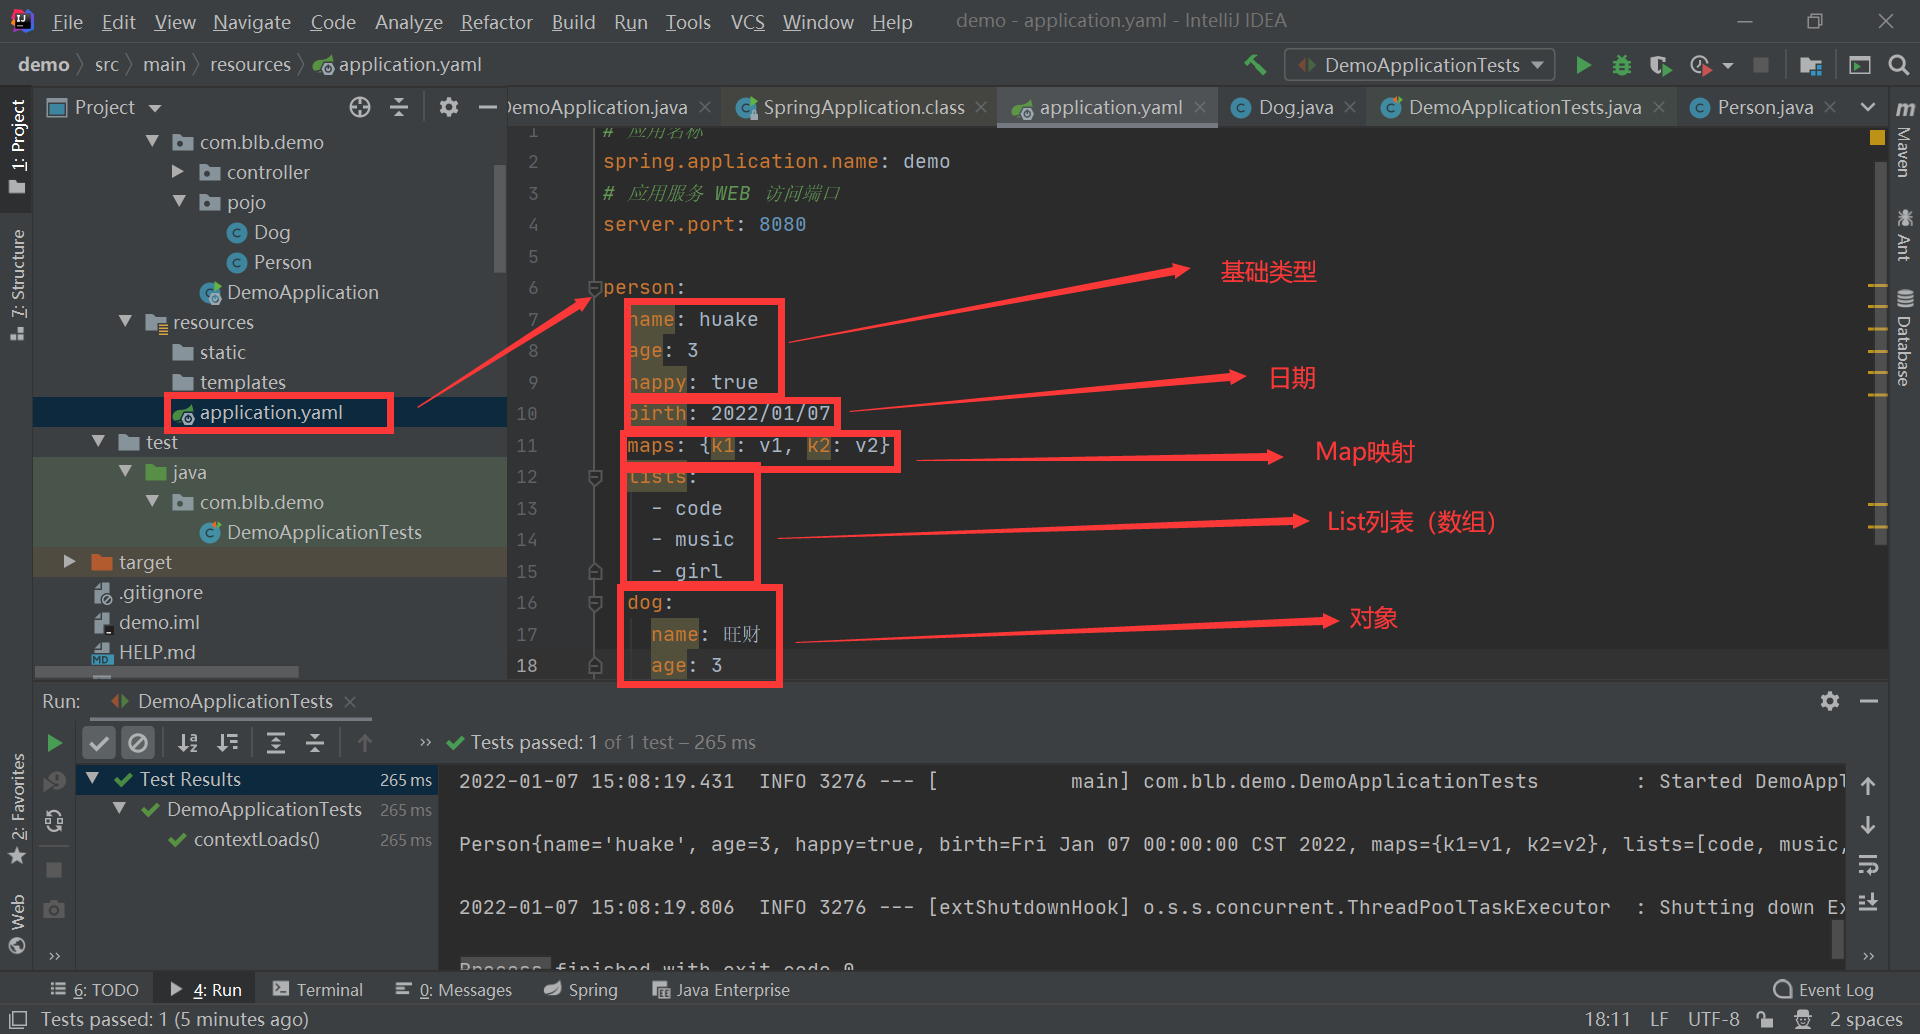This screenshot has height=1034, width=1920.
Task: Click the Project tree horizontal scrollbar
Action: pos(167,672)
